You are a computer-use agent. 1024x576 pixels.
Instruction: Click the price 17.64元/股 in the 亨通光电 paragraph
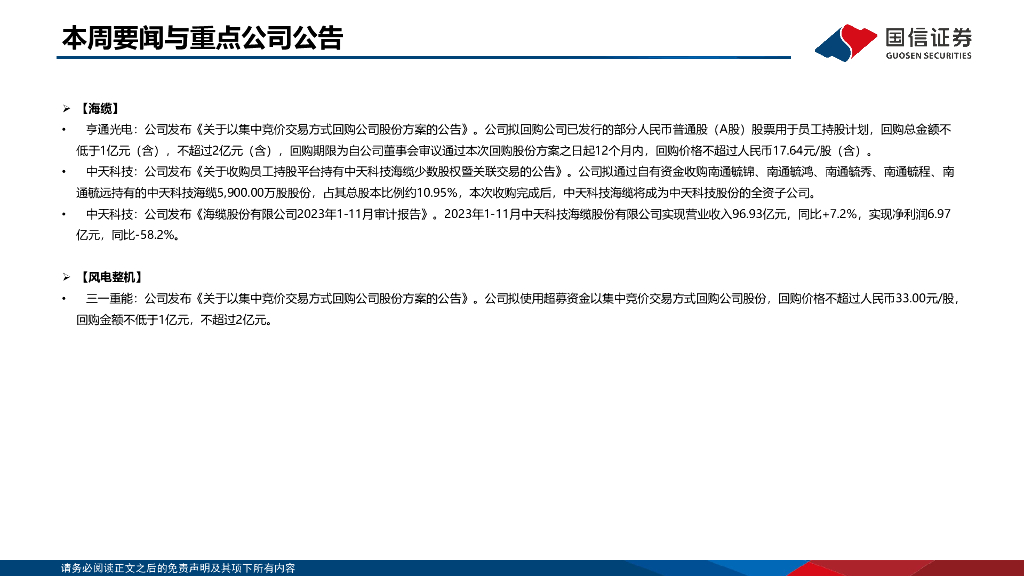(x=802, y=151)
